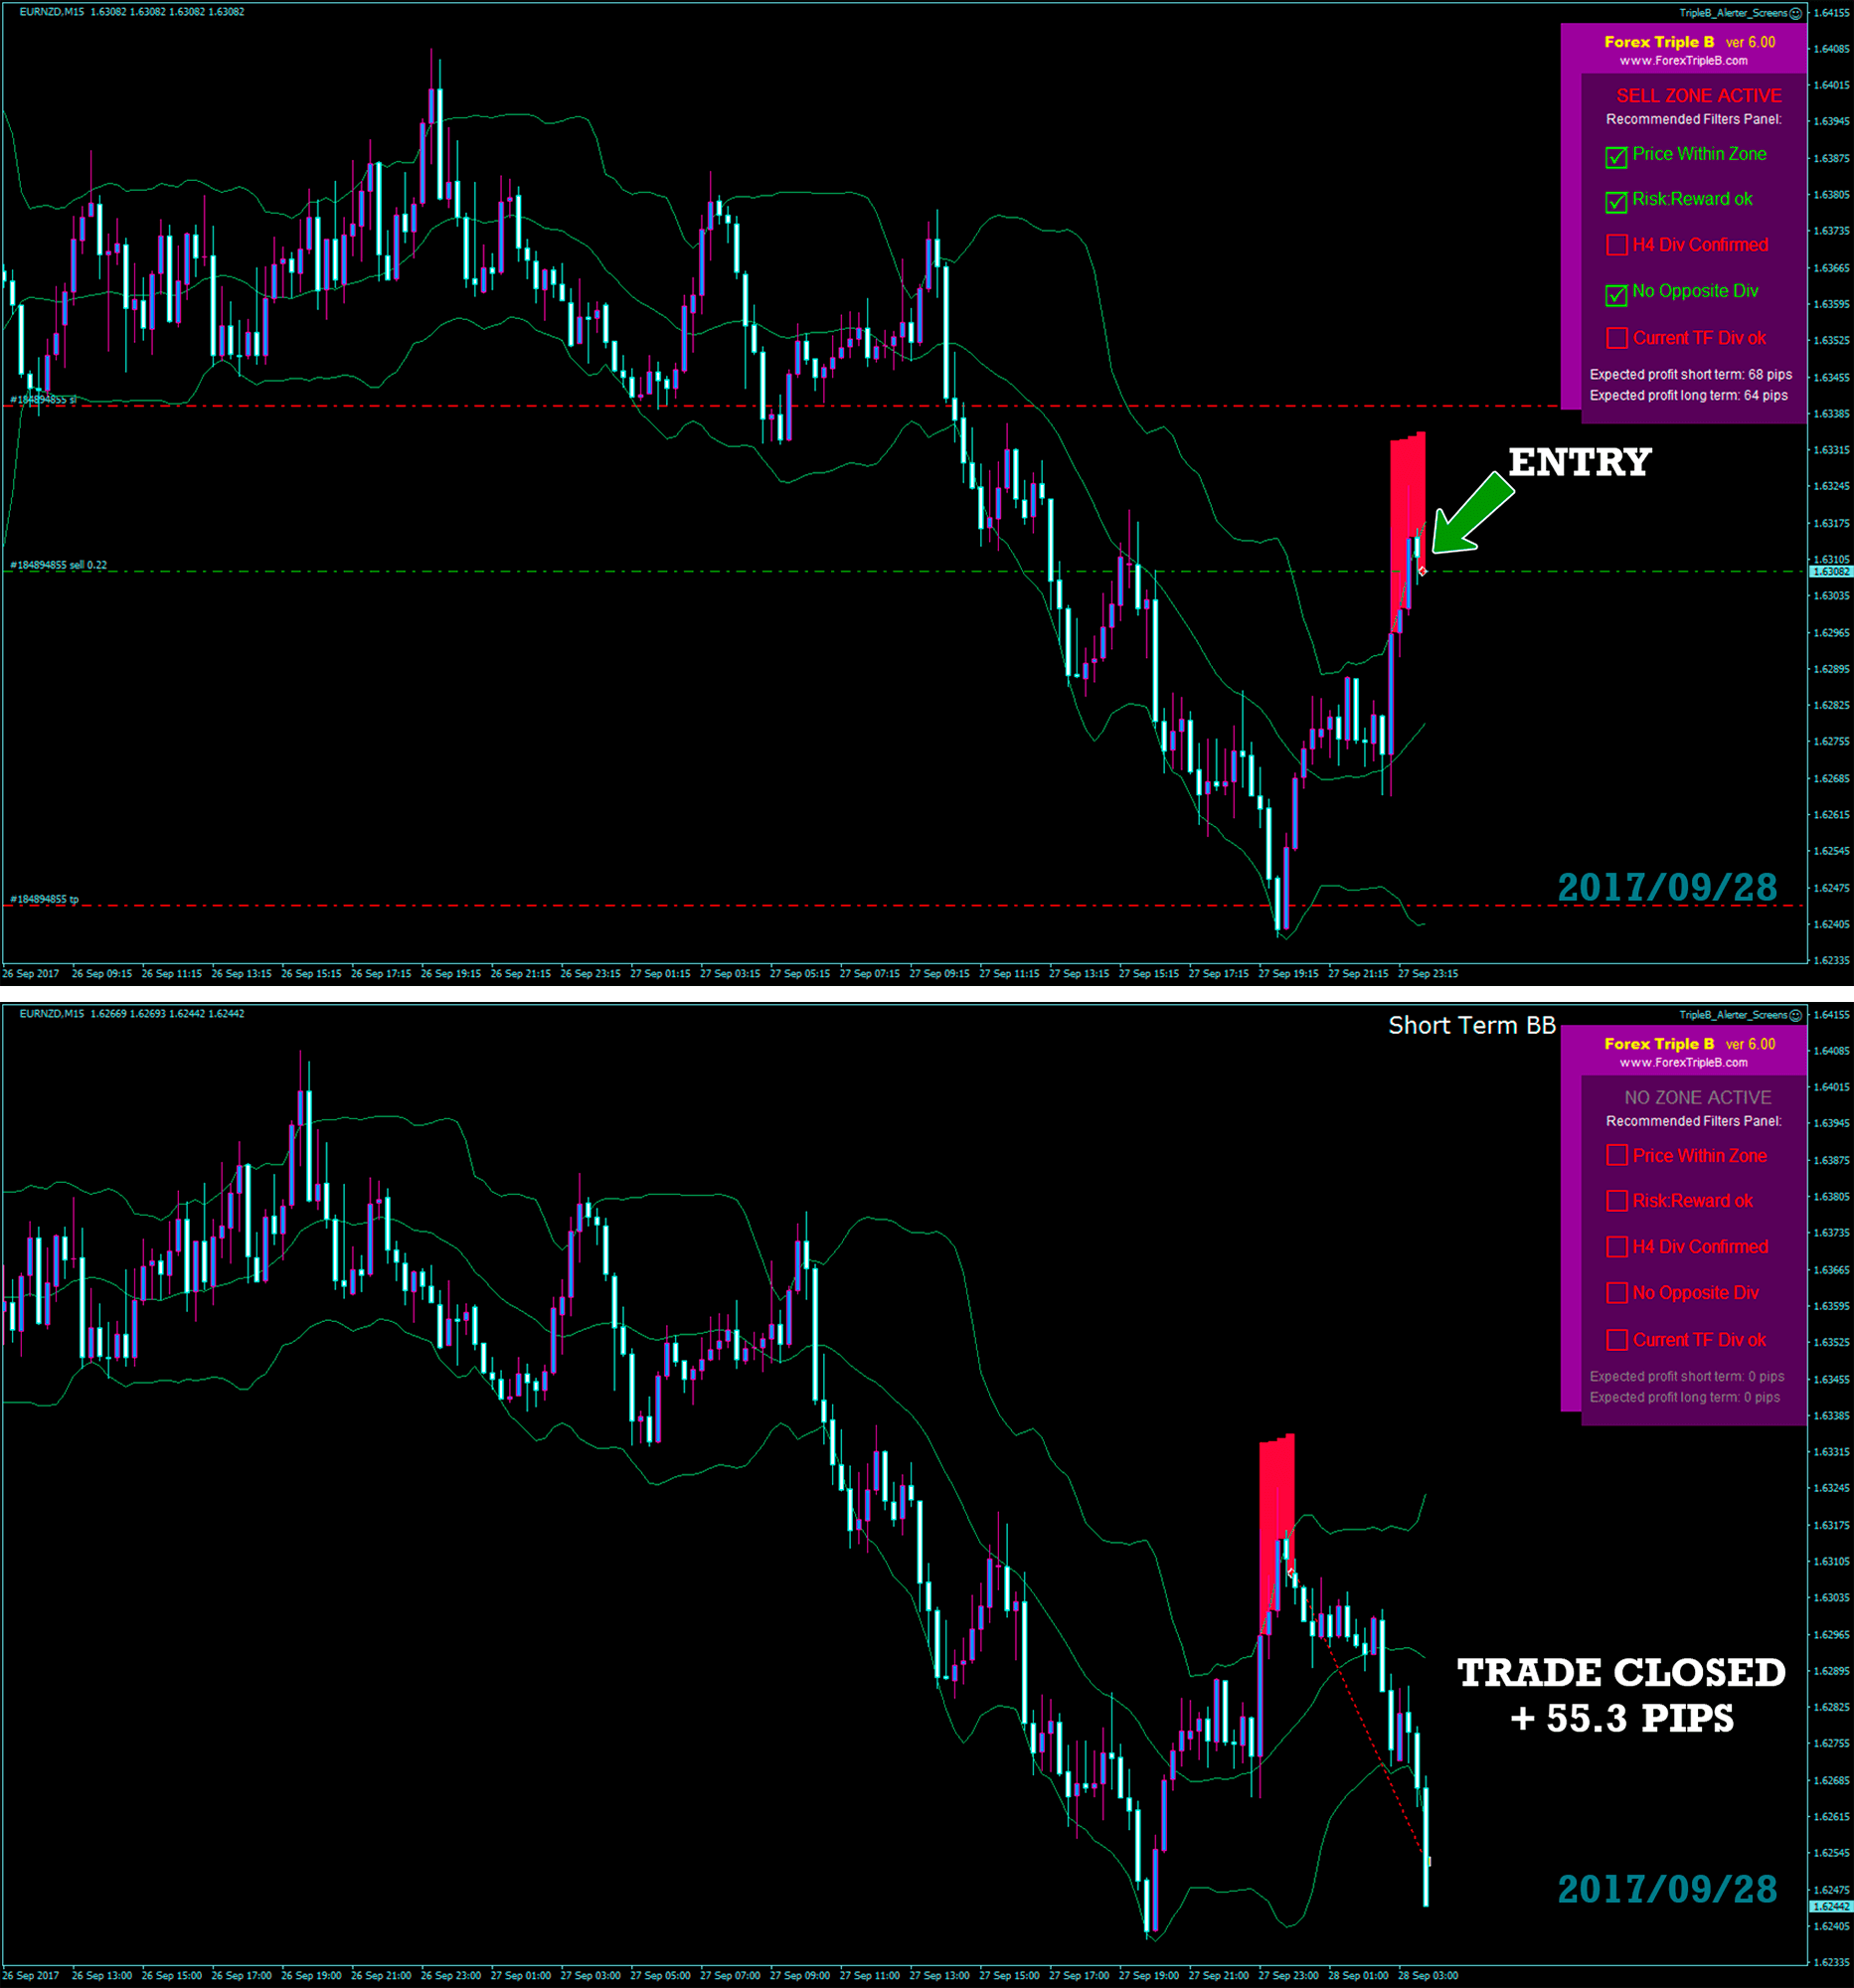Toggle Price Within Zone checkbox in the SELL ZONE panel
Screen dimensions: 1854x1988
point(1616,157)
